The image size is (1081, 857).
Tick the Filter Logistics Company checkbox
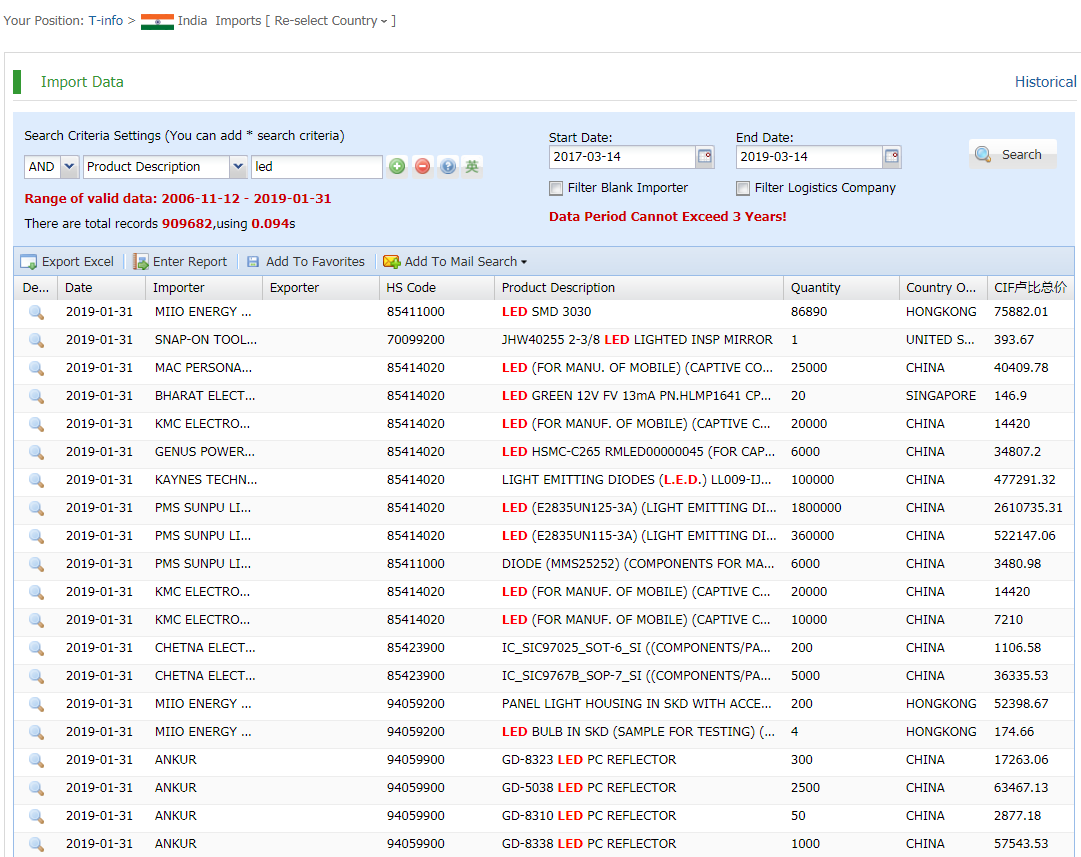743,188
